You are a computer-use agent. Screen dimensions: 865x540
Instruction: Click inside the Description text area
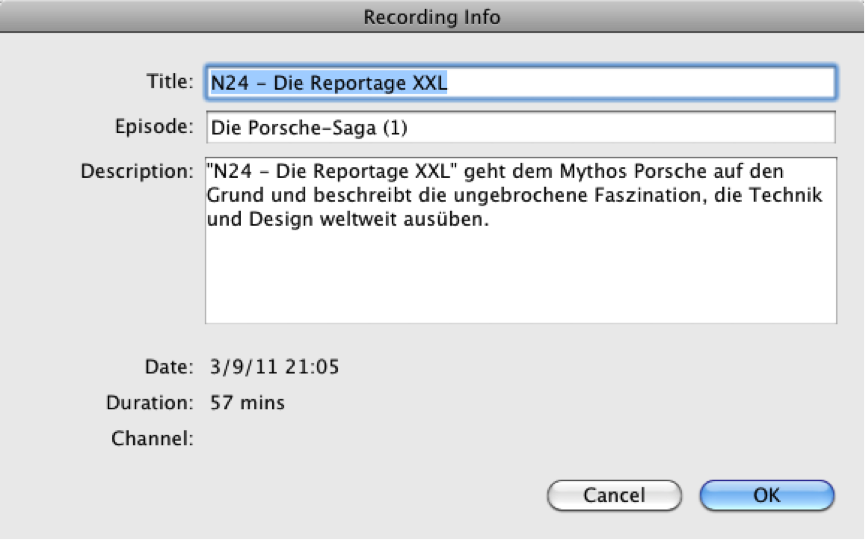[x=521, y=240]
